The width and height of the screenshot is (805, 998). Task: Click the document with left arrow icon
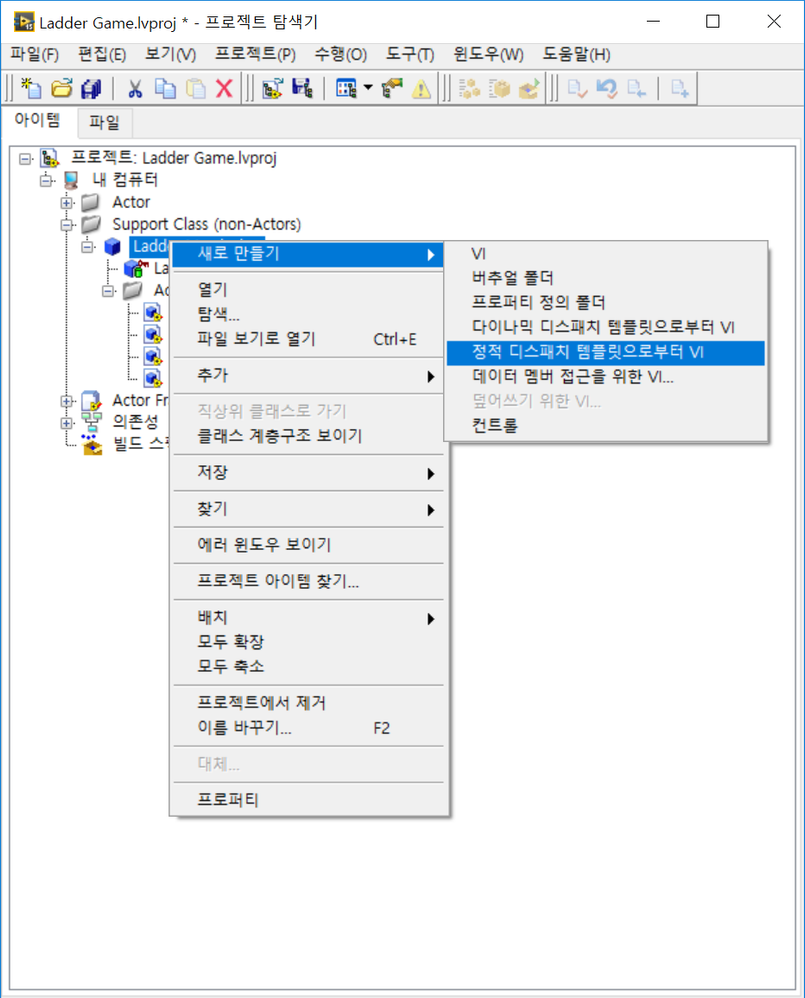636,88
